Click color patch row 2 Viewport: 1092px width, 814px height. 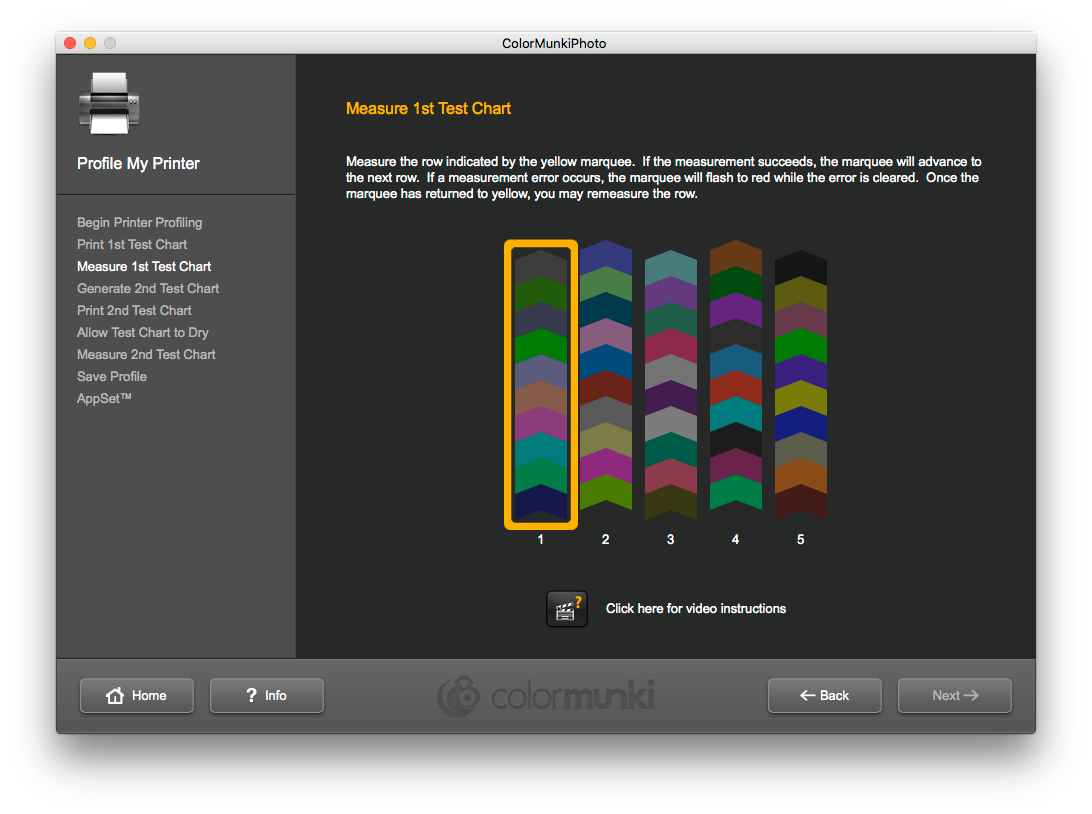pyautogui.click(x=606, y=376)
